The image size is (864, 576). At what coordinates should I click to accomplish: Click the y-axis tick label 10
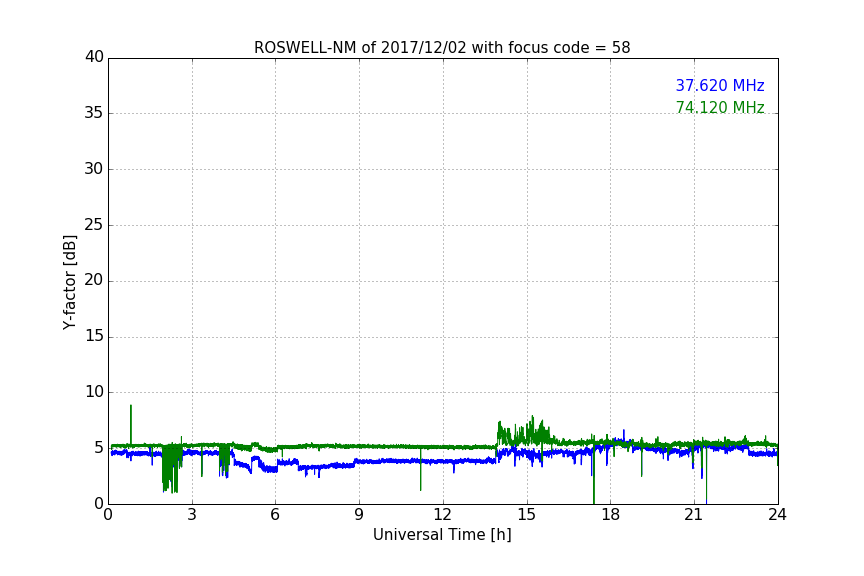94,392
